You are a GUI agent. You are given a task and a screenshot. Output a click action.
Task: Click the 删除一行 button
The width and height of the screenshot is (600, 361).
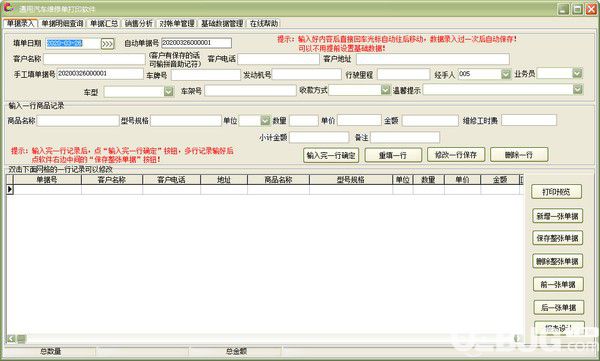tap(519, 155)
